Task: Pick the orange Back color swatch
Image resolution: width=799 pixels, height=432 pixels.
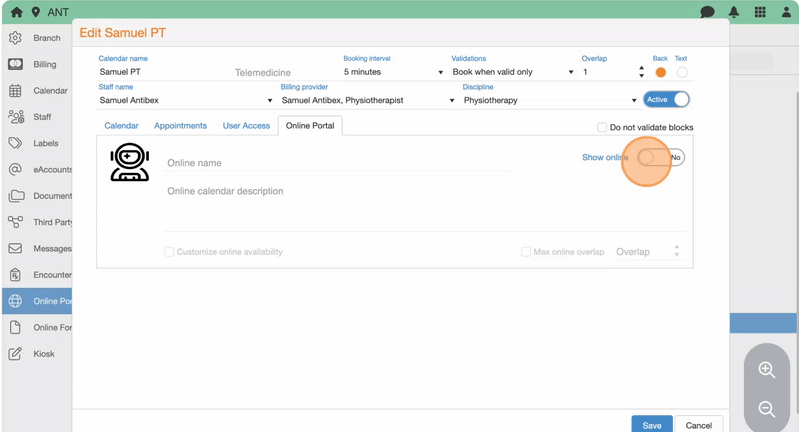Action: pos(660,72)
